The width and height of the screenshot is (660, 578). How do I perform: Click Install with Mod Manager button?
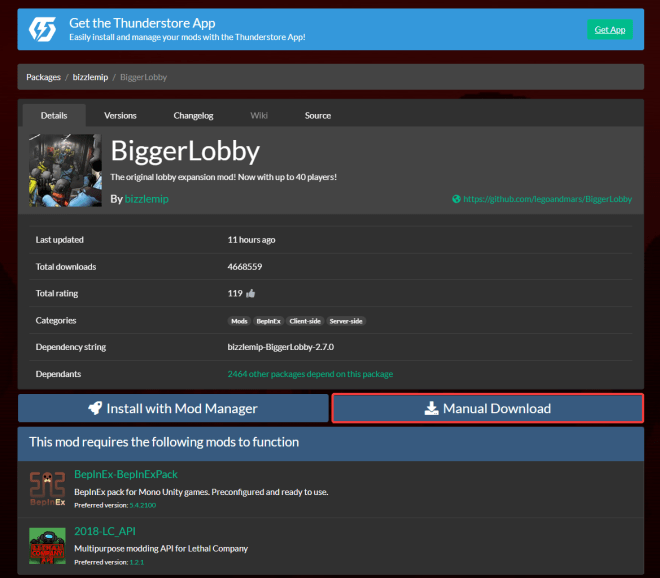[173, 408]
